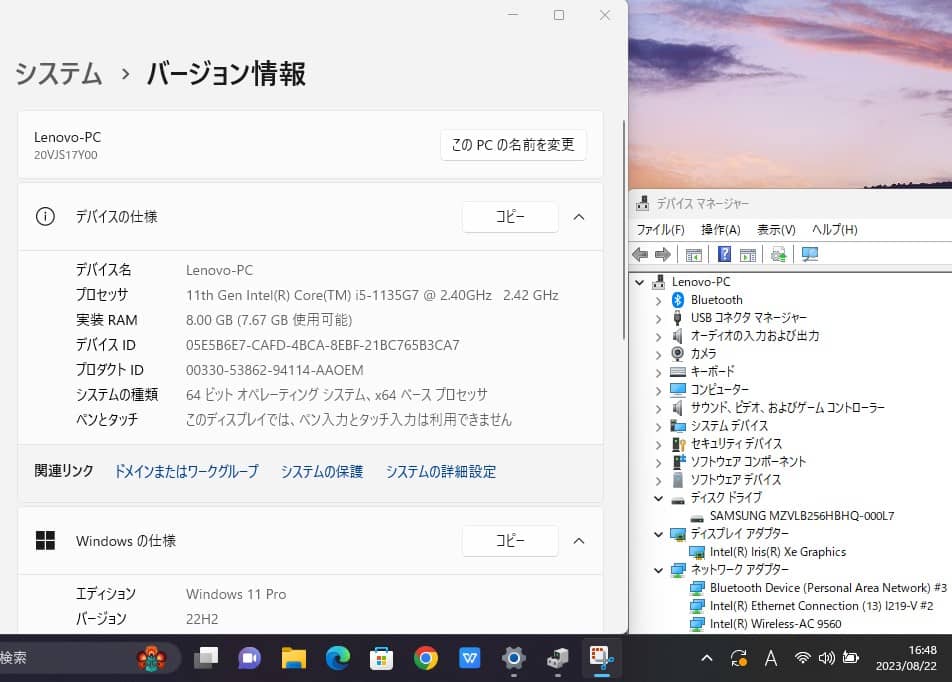
Task: Open システムの詳細設定 link
Action: [x=441, y=471]
